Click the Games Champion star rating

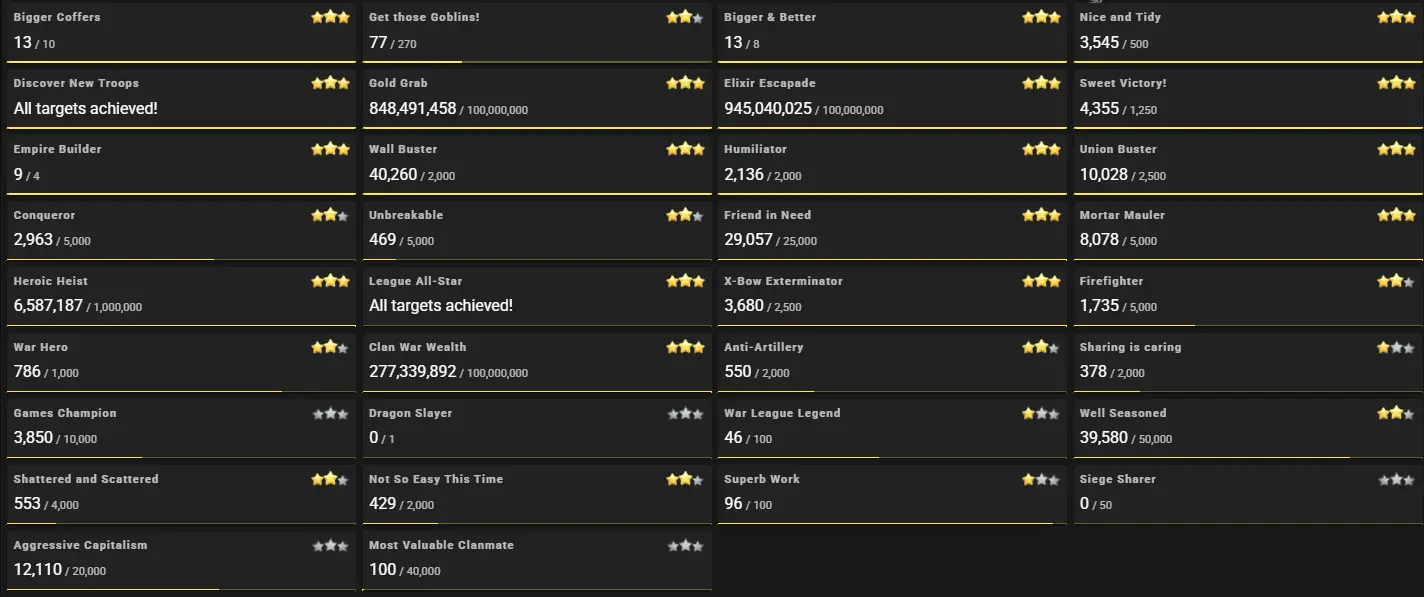pyautogui.click(x=330, y=413)
